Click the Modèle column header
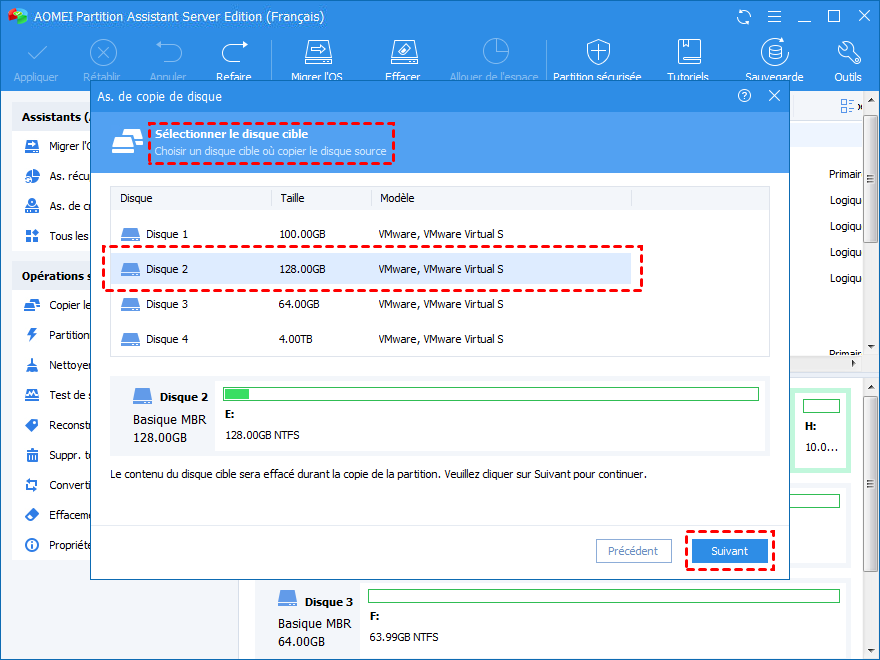This screenshot has width=880, height=660. click(x=501, y=198)
